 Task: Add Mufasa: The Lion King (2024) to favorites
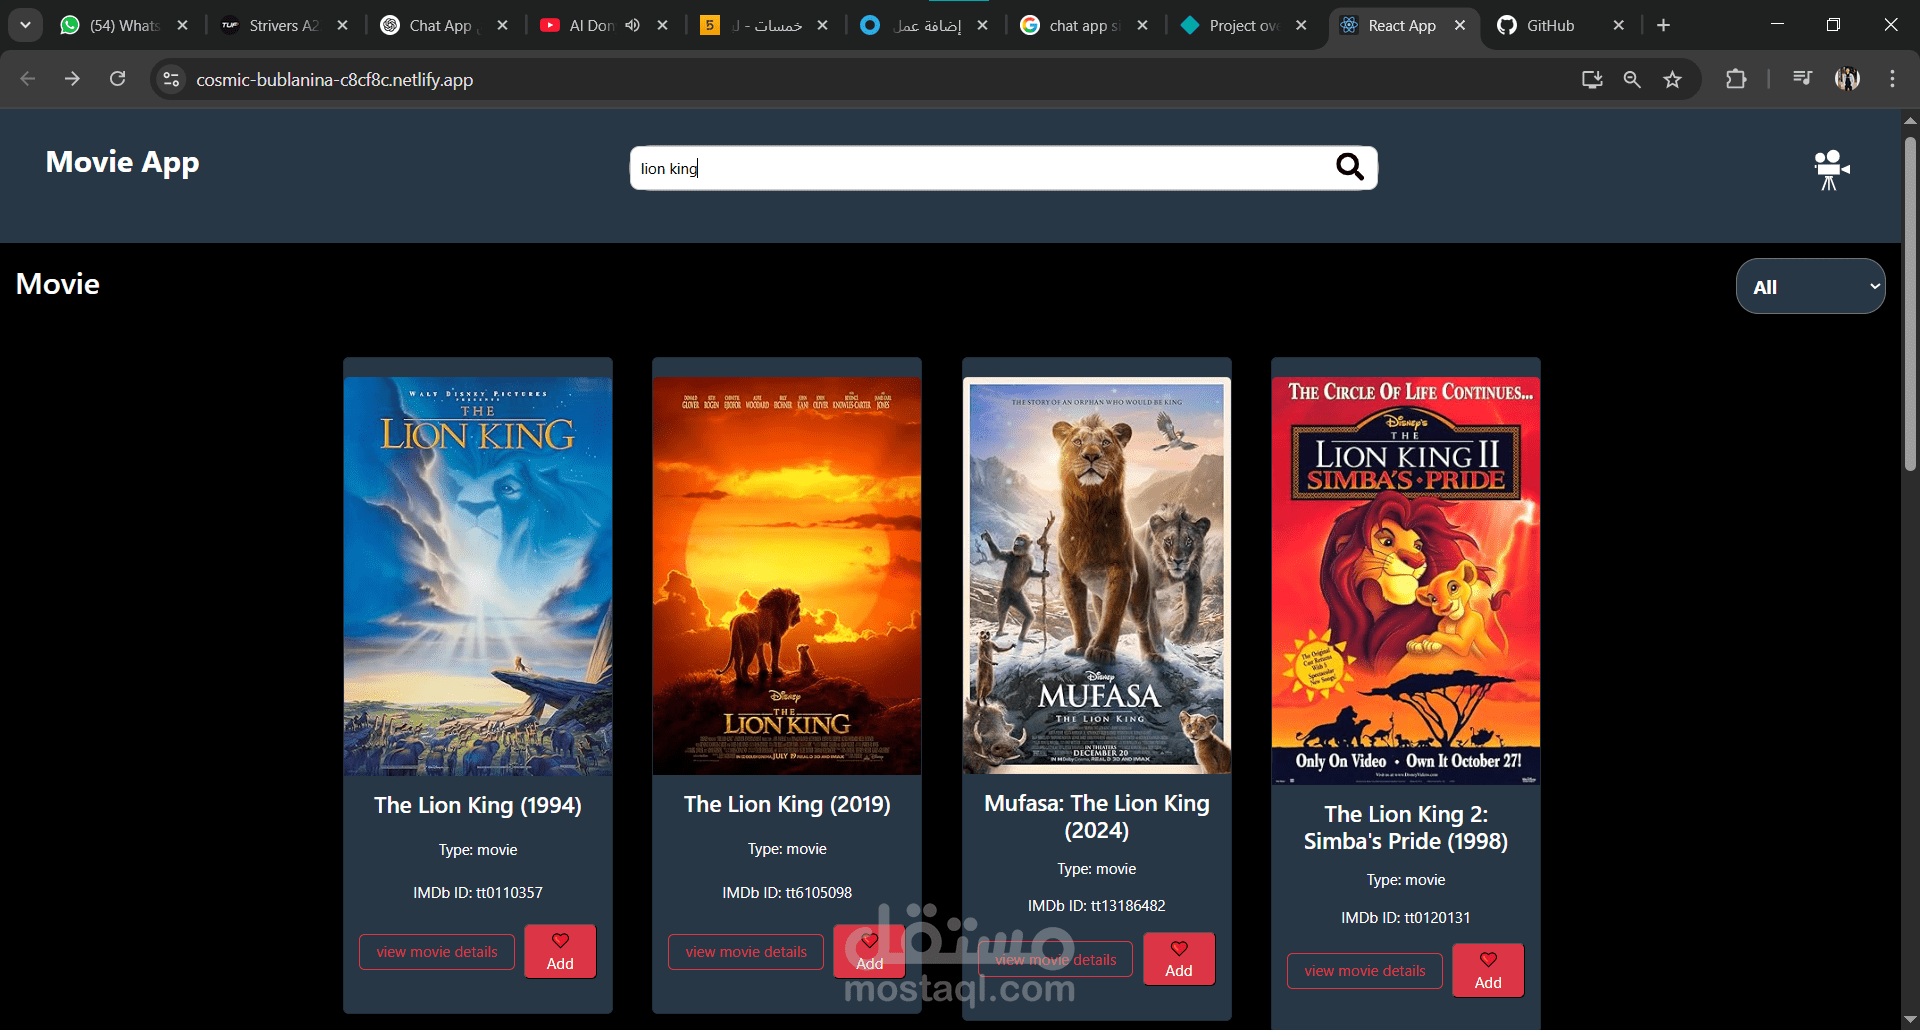1179,959
